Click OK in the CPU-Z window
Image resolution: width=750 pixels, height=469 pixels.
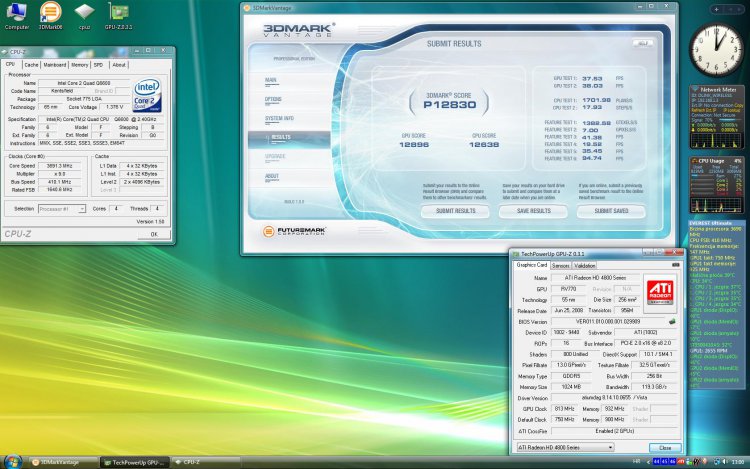[154, 234]
